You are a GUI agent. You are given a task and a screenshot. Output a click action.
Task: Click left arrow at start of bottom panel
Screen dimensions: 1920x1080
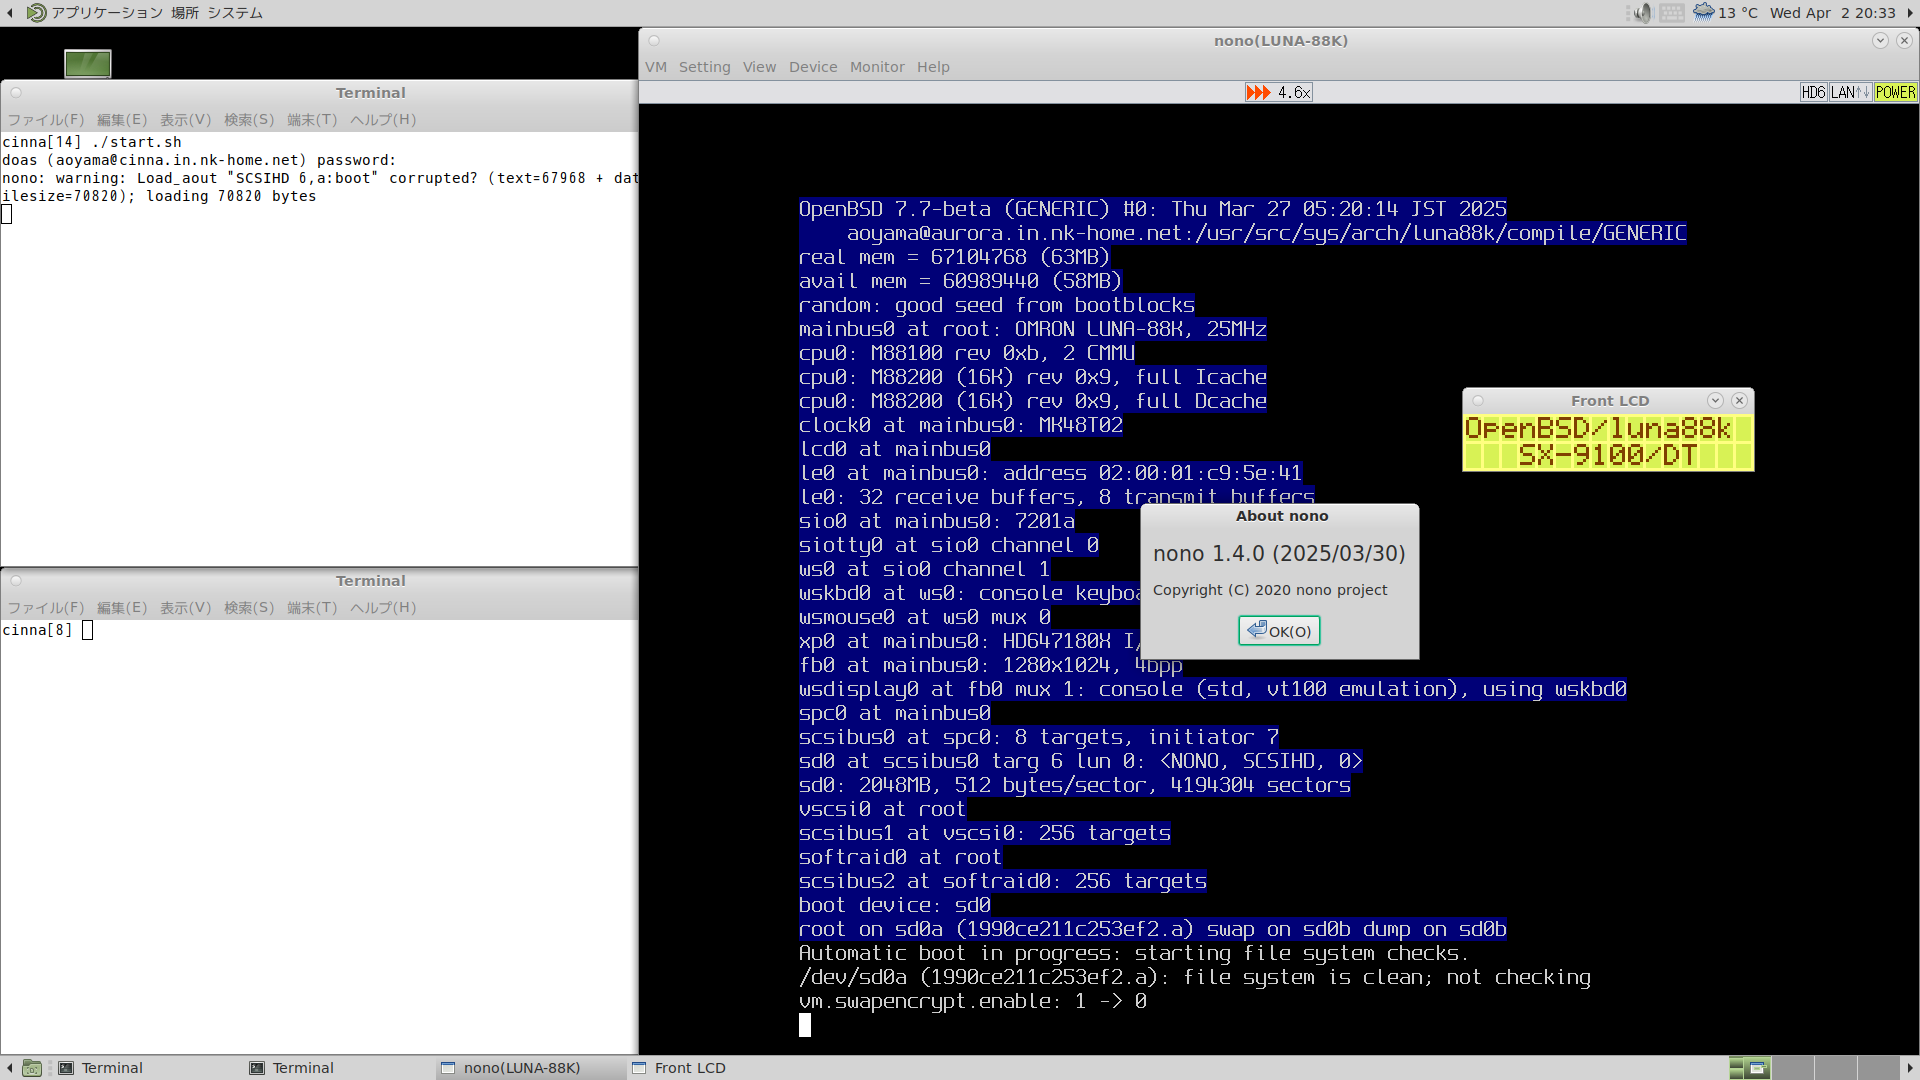(9, 1068)
